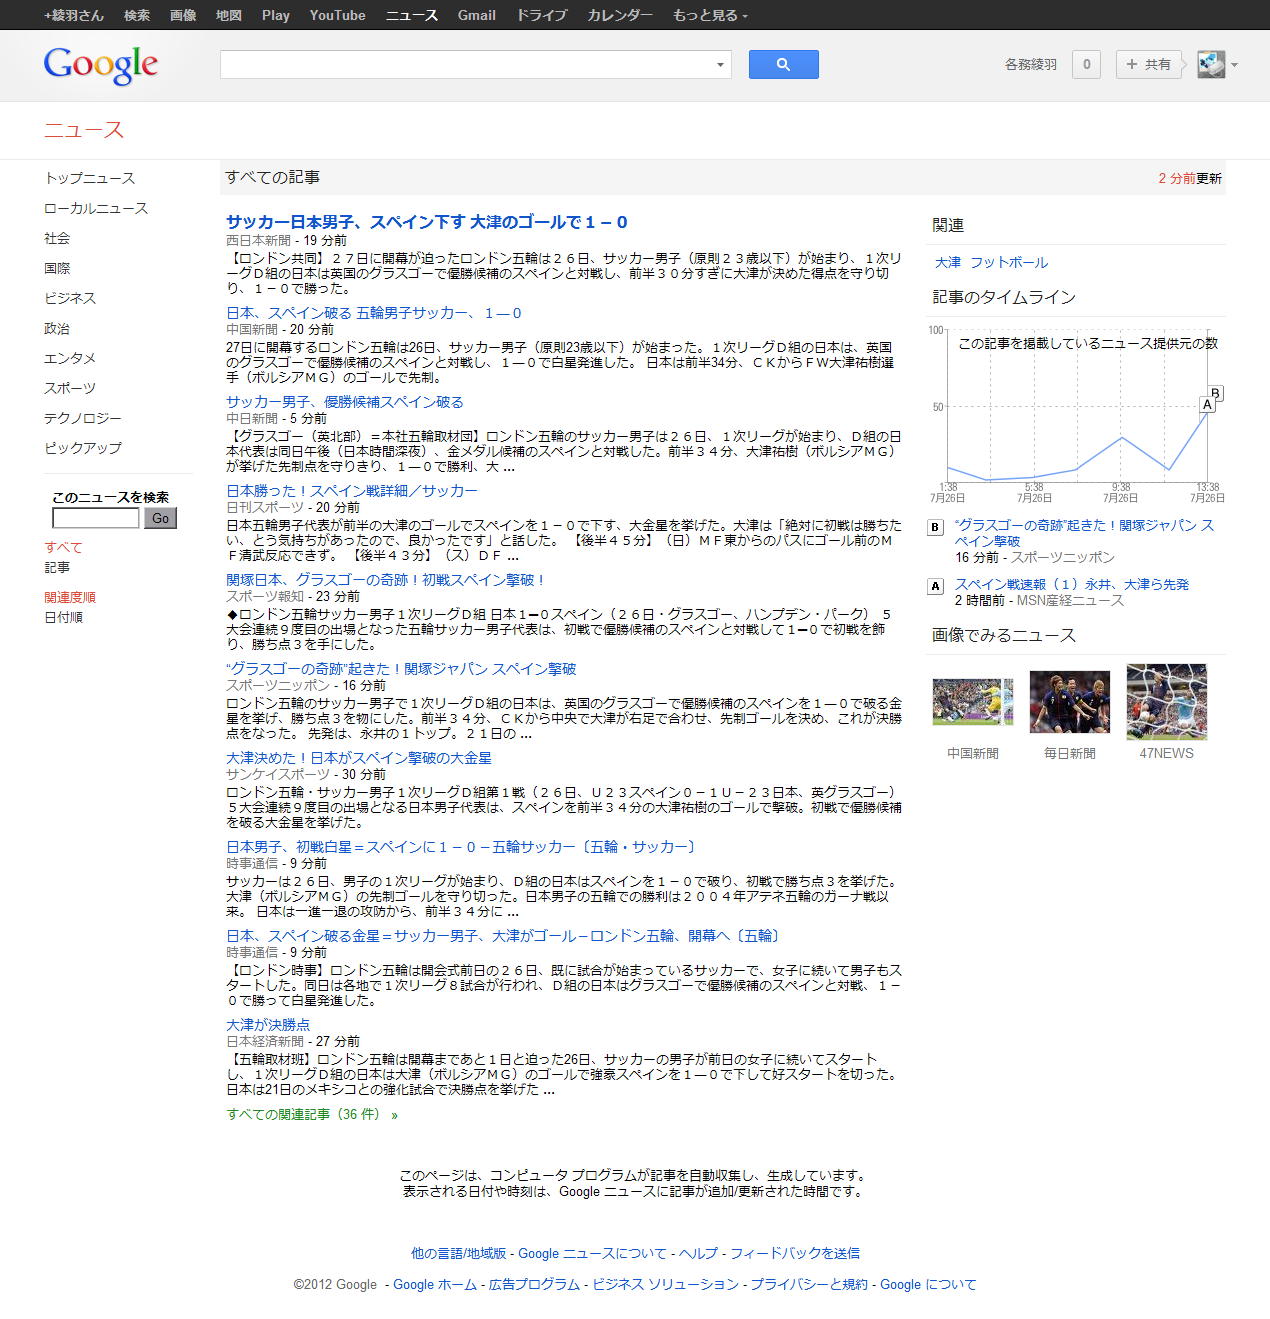
Task: Open the 47NEWS news image thumbnail
Action: coord(1167,702)
